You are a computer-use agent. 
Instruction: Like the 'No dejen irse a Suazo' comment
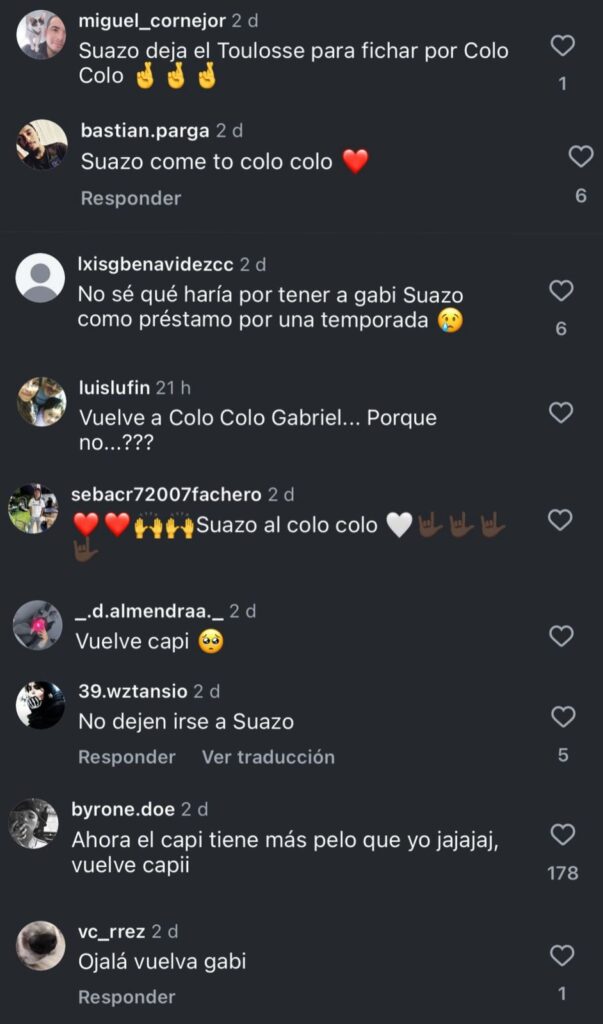[563, 717]
